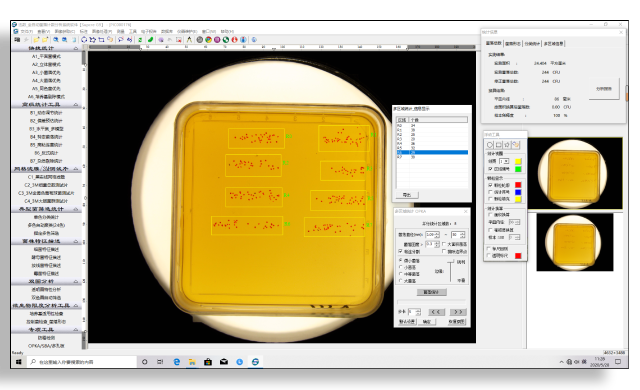
Task: Pick the hand tool in drawing panel
Action: click(x=516, y=144)
